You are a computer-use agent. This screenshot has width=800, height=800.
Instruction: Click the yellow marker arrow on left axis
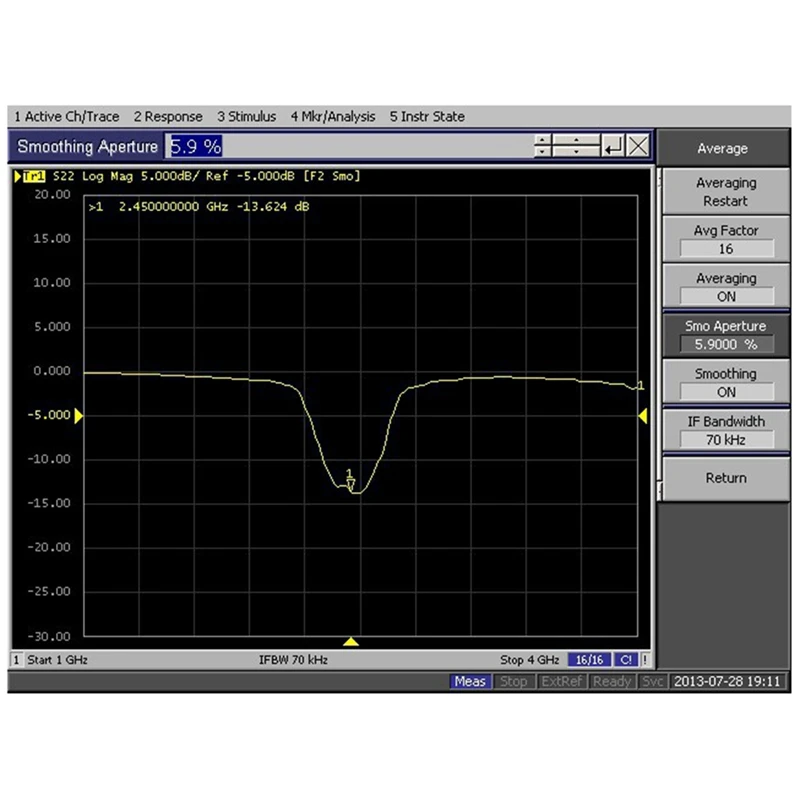tap(80, 415)
